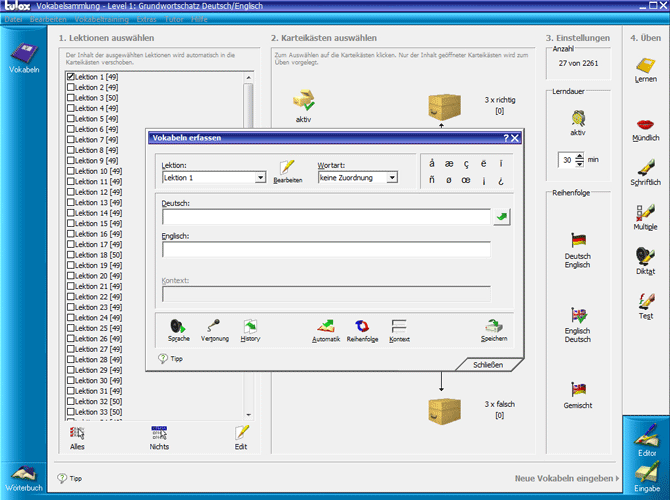Open History in vocabulary dialog

(x=250, y=330)
